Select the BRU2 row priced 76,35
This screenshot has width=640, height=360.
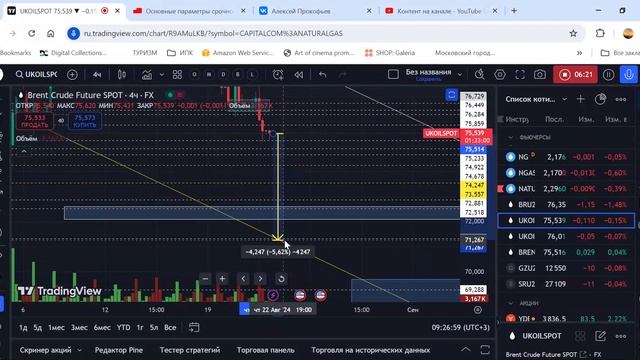(x=567, y=204)
